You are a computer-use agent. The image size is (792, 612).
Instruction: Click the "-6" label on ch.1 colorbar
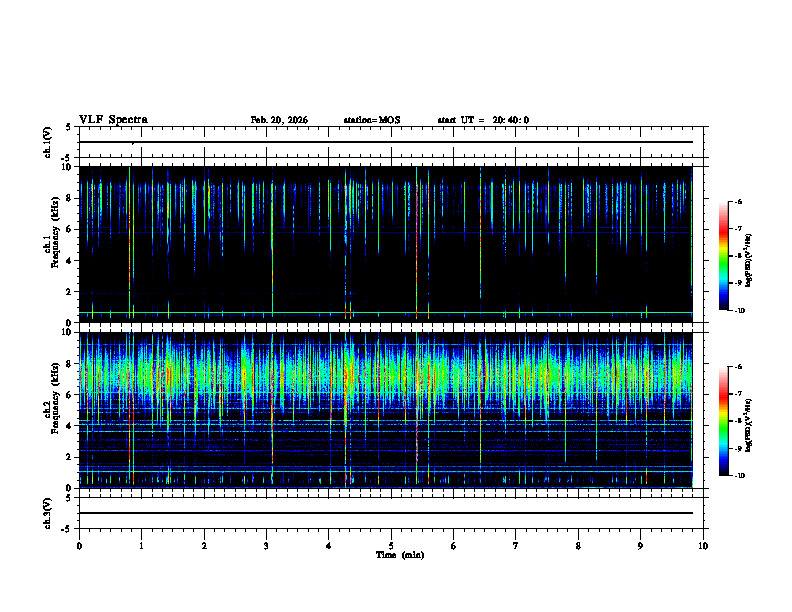(738, 201)
